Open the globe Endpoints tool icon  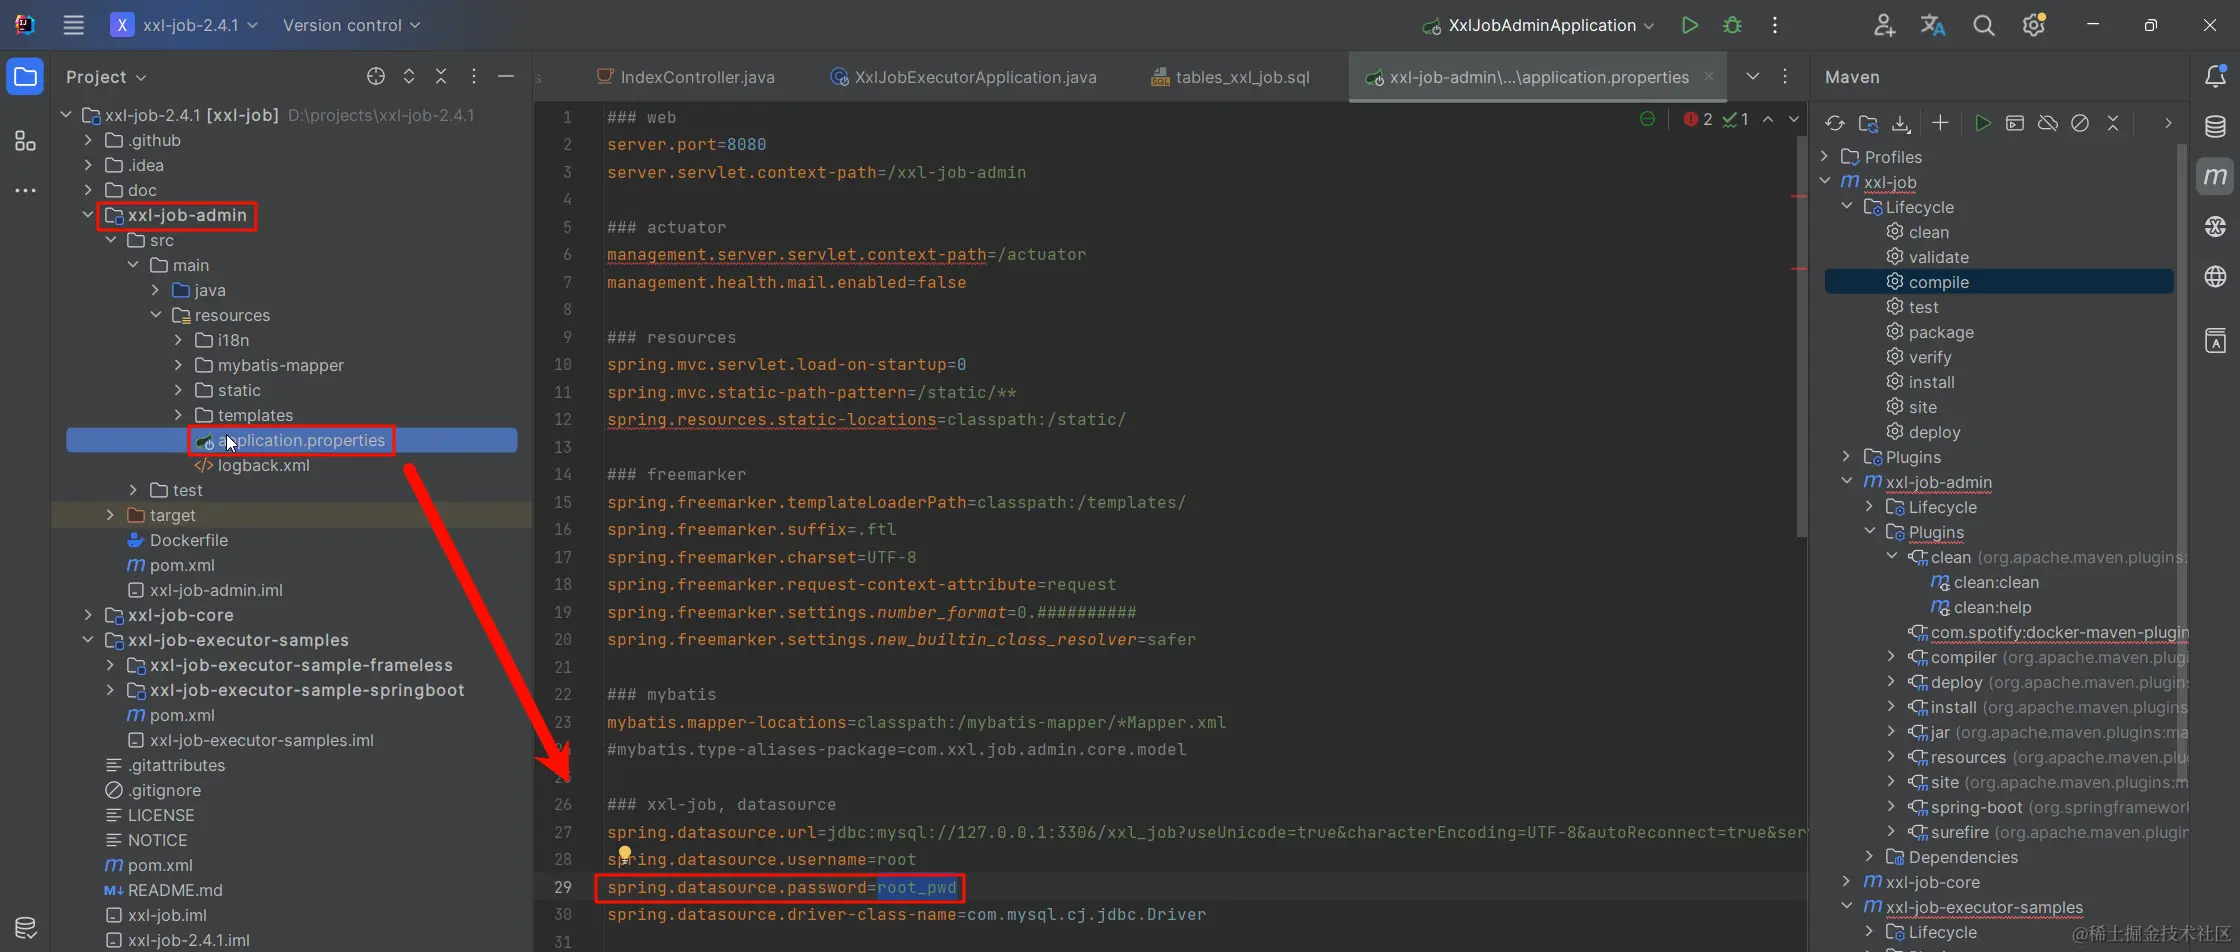point(2216,276)
